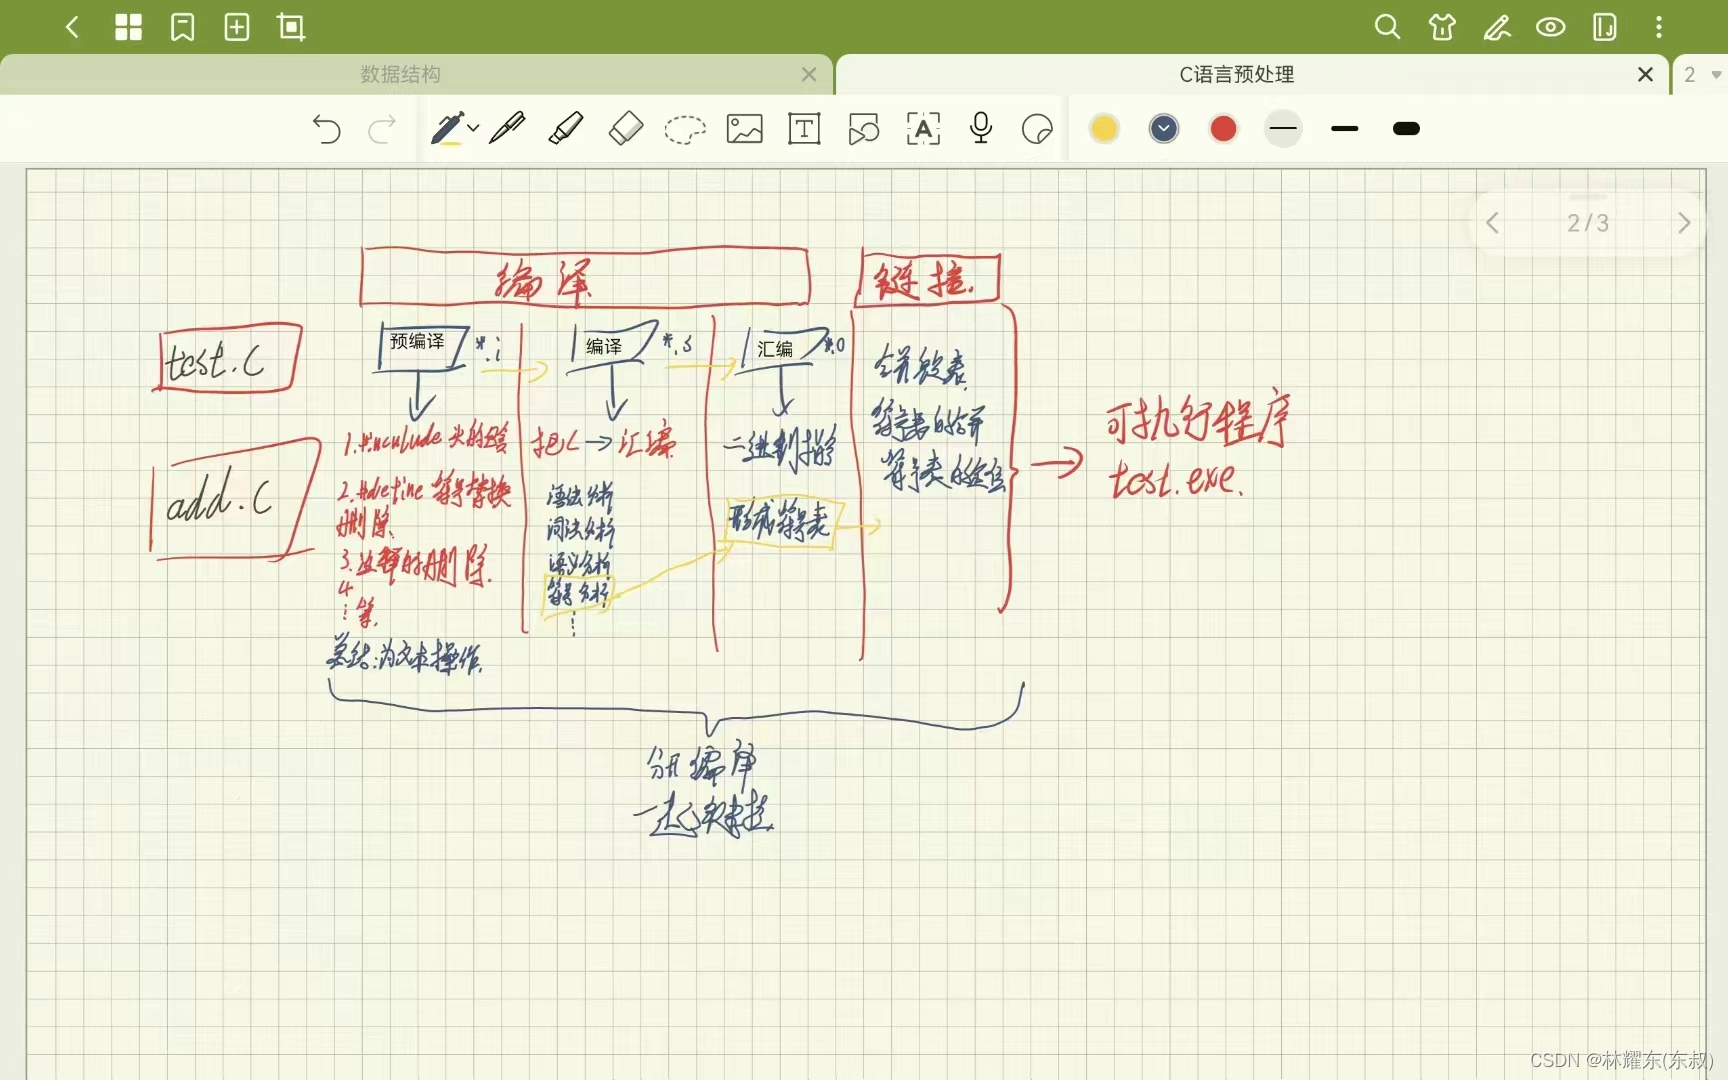Open the search magnifier icon
This screenshot has height=1080, width=1728.
(x=1387, y=27)
